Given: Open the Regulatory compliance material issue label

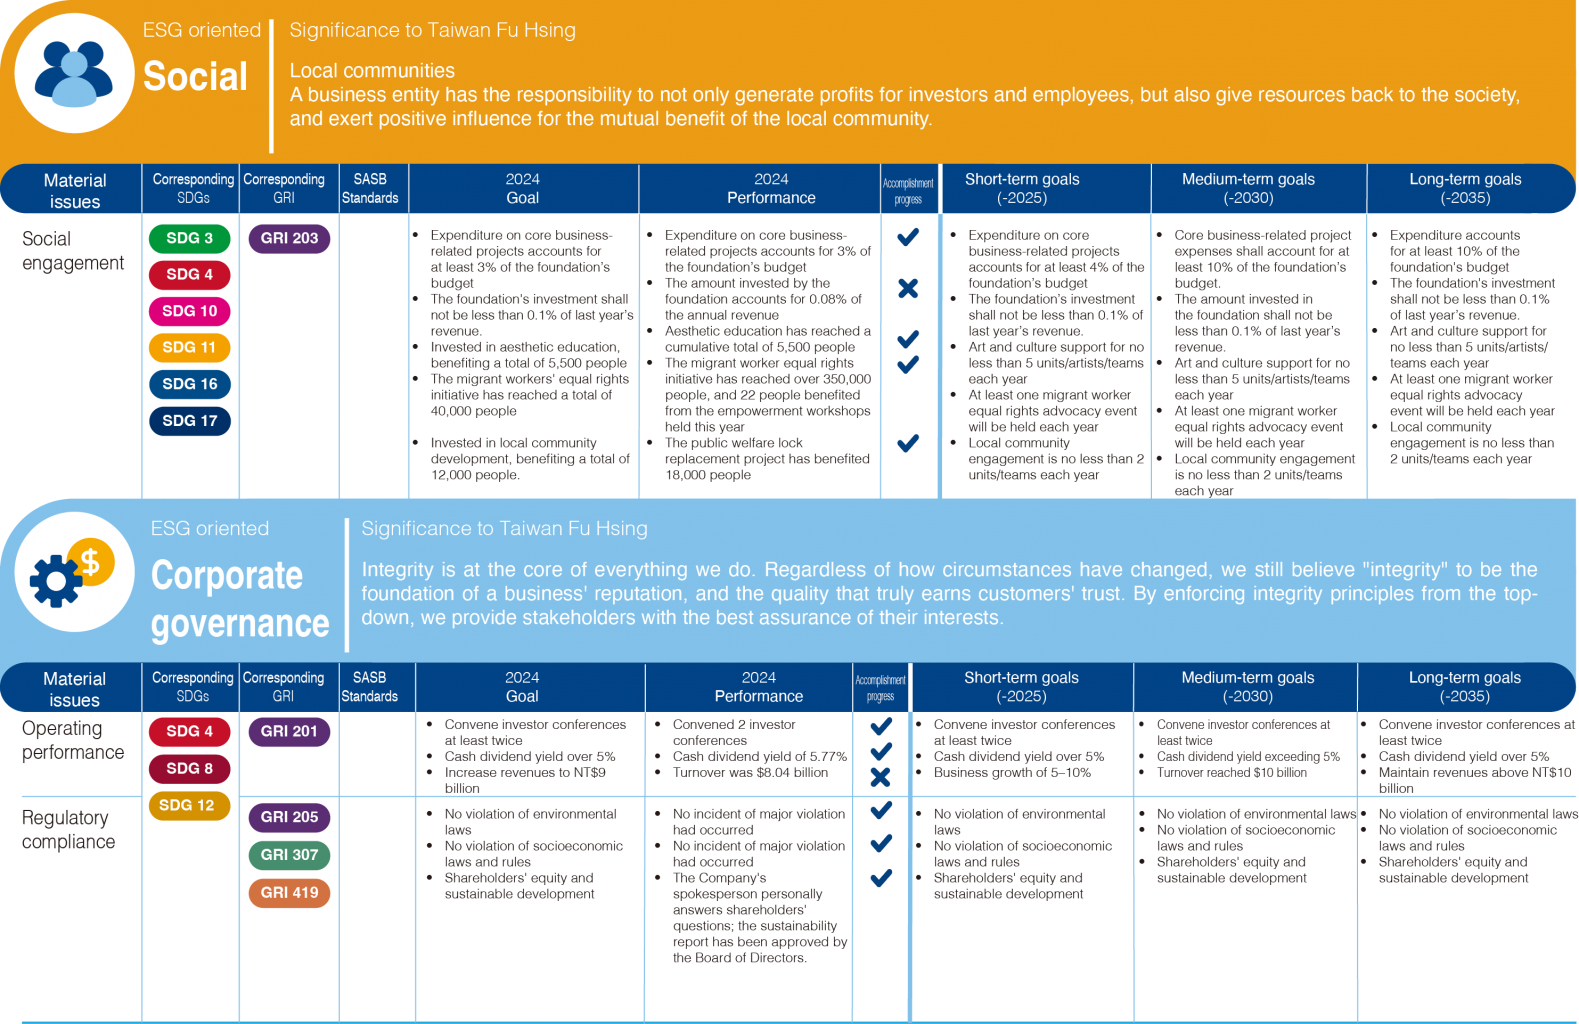Looking at the screenshot, I should coord(68,830).
